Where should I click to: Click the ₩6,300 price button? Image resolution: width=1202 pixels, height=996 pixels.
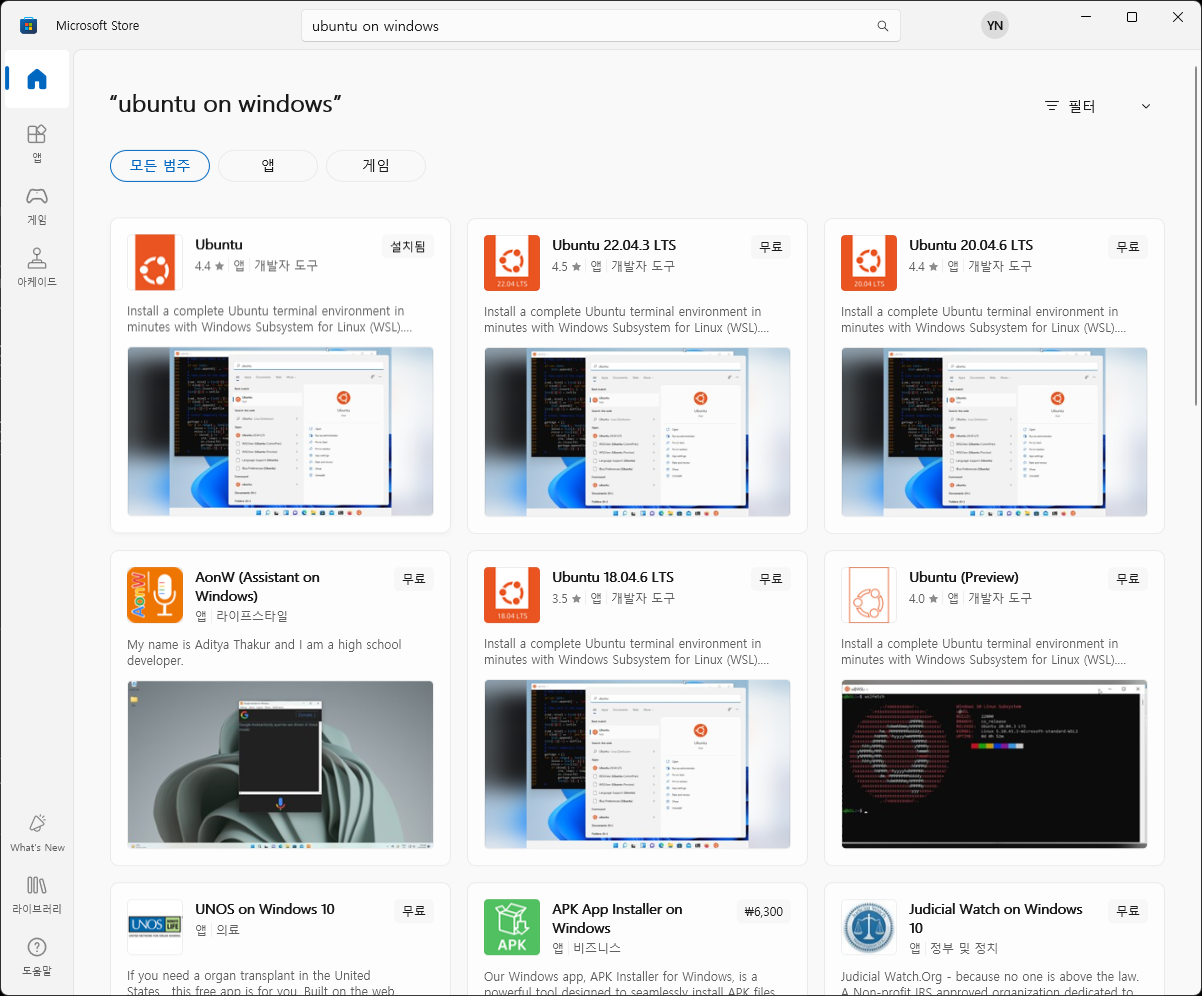pyautogui.click(x=764, y=911)
